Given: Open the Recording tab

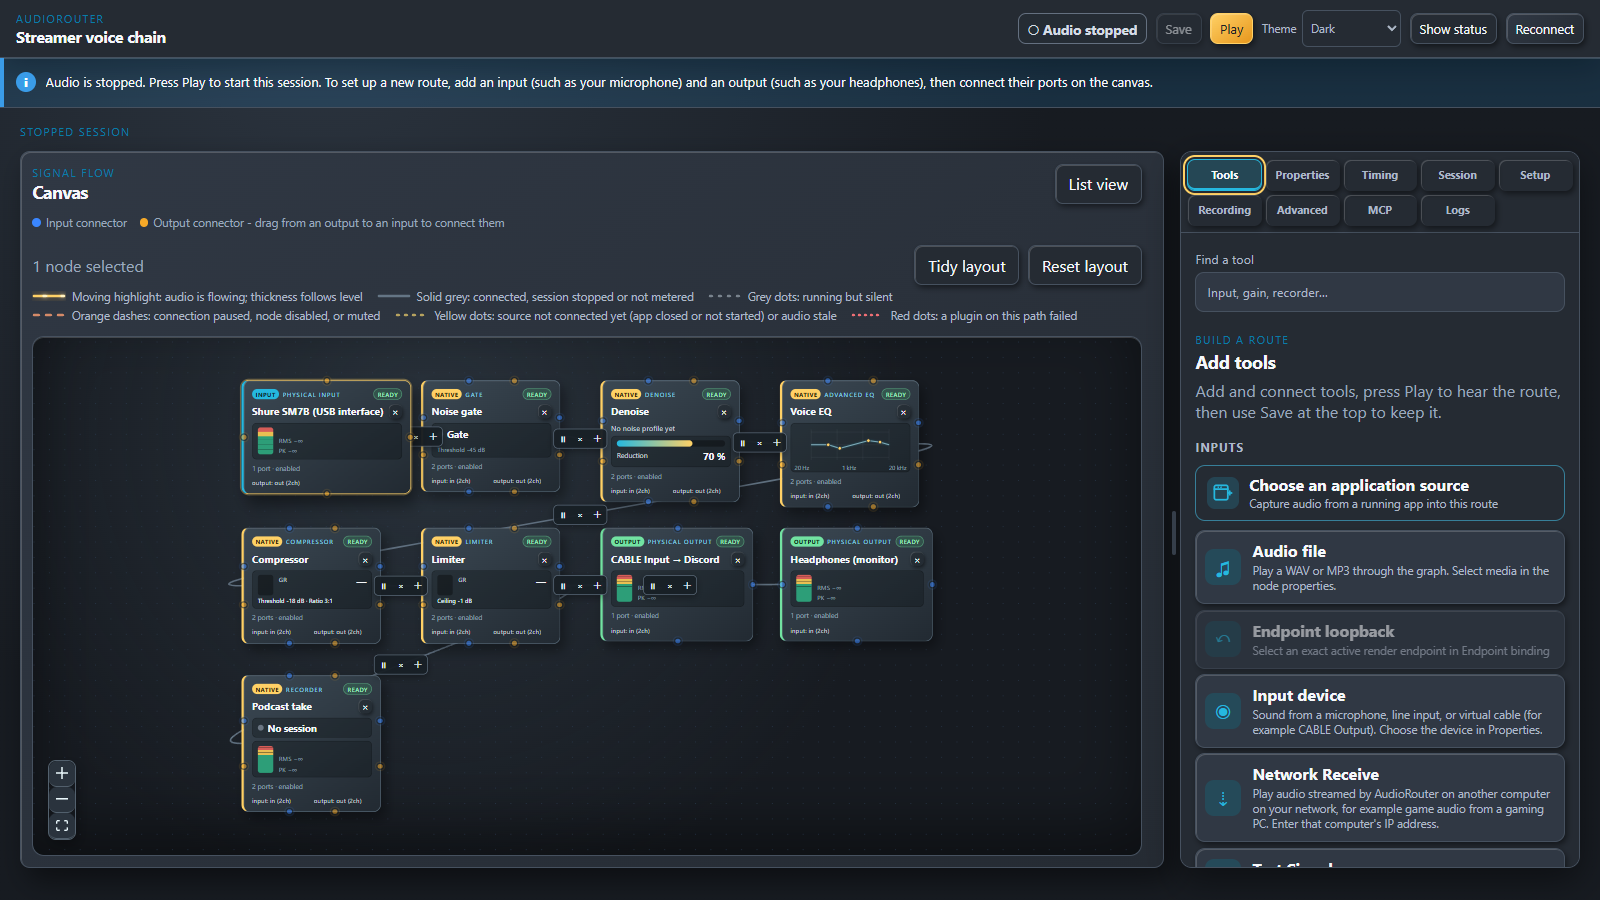Looking at the screenshot, I should [x=1224, y=210].
